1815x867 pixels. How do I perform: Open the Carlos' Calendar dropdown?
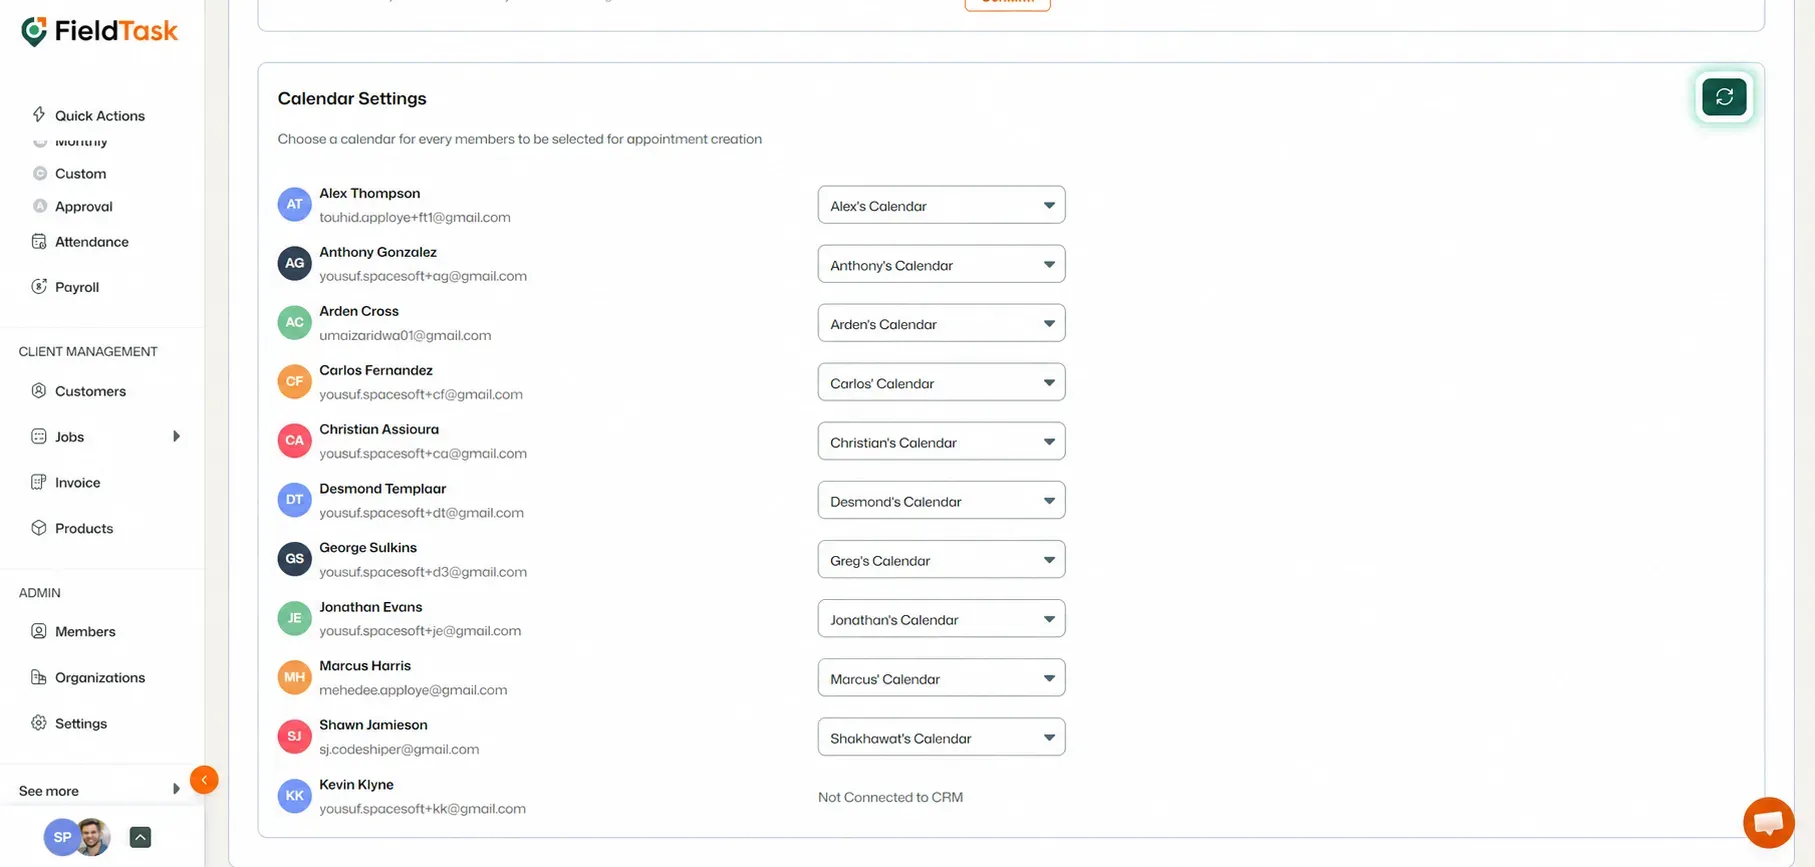[x=941, y=382]
